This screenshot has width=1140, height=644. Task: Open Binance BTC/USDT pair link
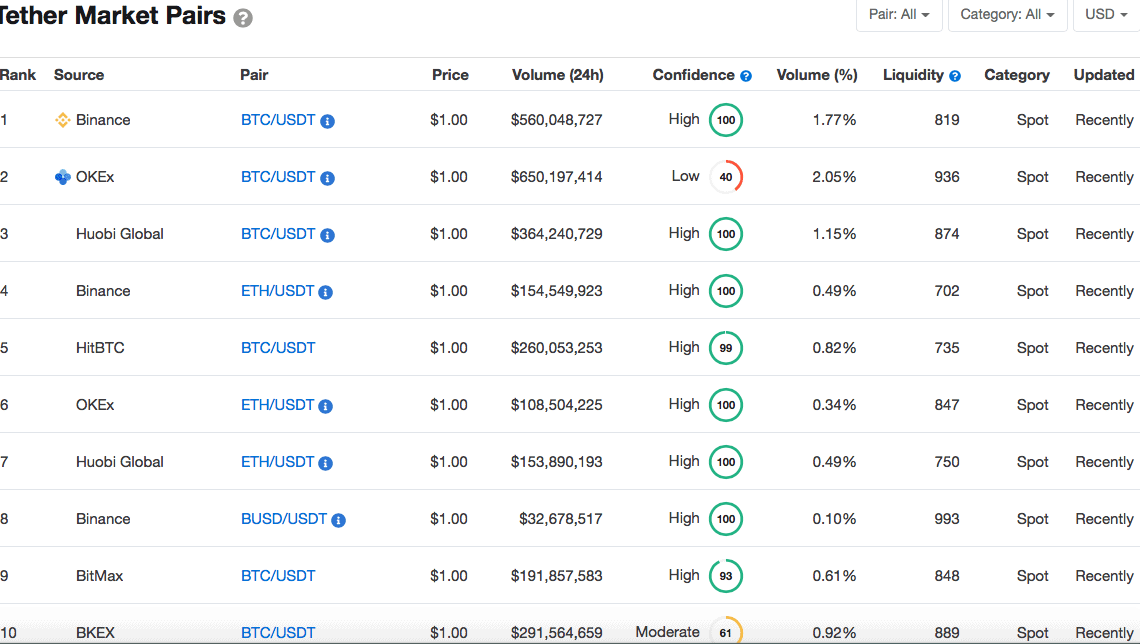[278, 120]
